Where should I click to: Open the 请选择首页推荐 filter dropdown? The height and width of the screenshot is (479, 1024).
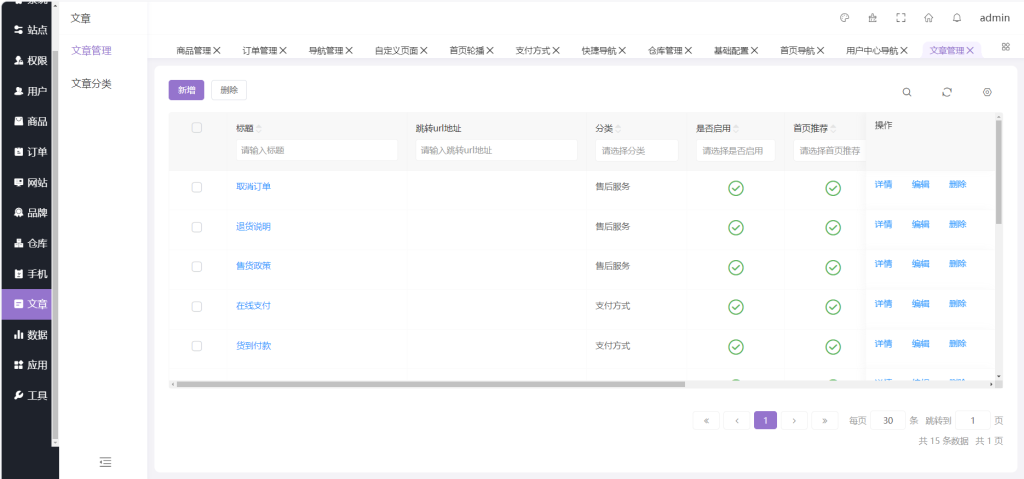829,150
